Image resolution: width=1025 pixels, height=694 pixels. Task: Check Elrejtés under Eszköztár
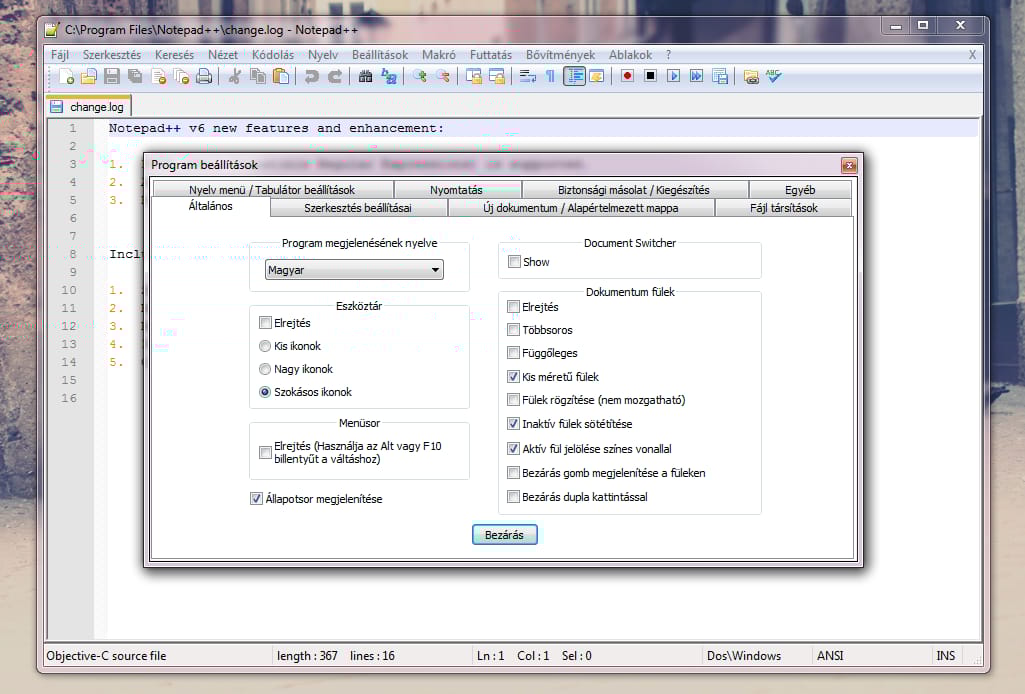[265, 323]
